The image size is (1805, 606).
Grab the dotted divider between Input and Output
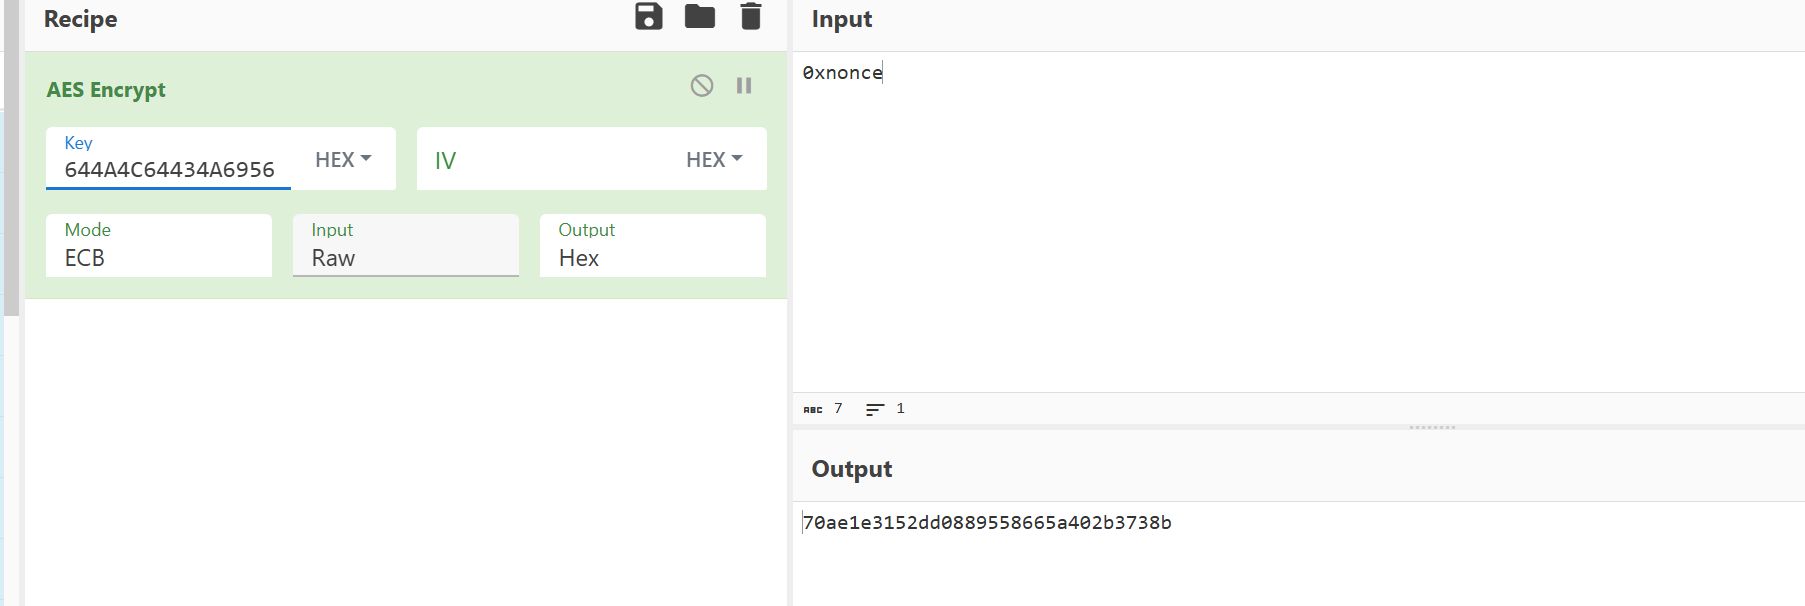pos(1431,427)
